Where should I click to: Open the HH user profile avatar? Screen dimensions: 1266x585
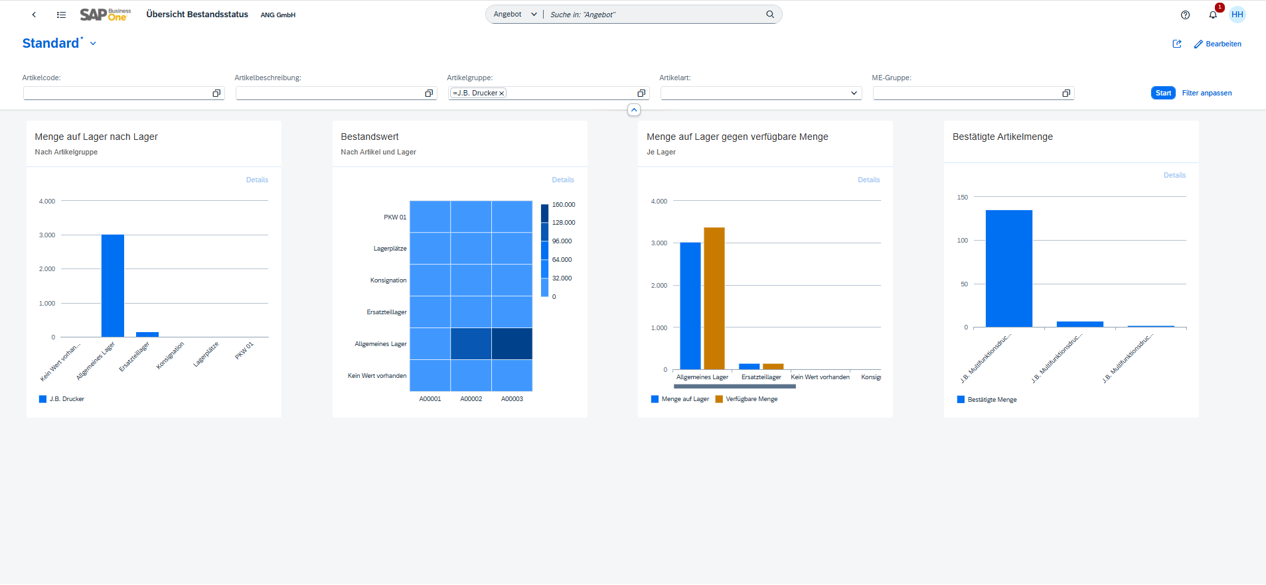1237,15
